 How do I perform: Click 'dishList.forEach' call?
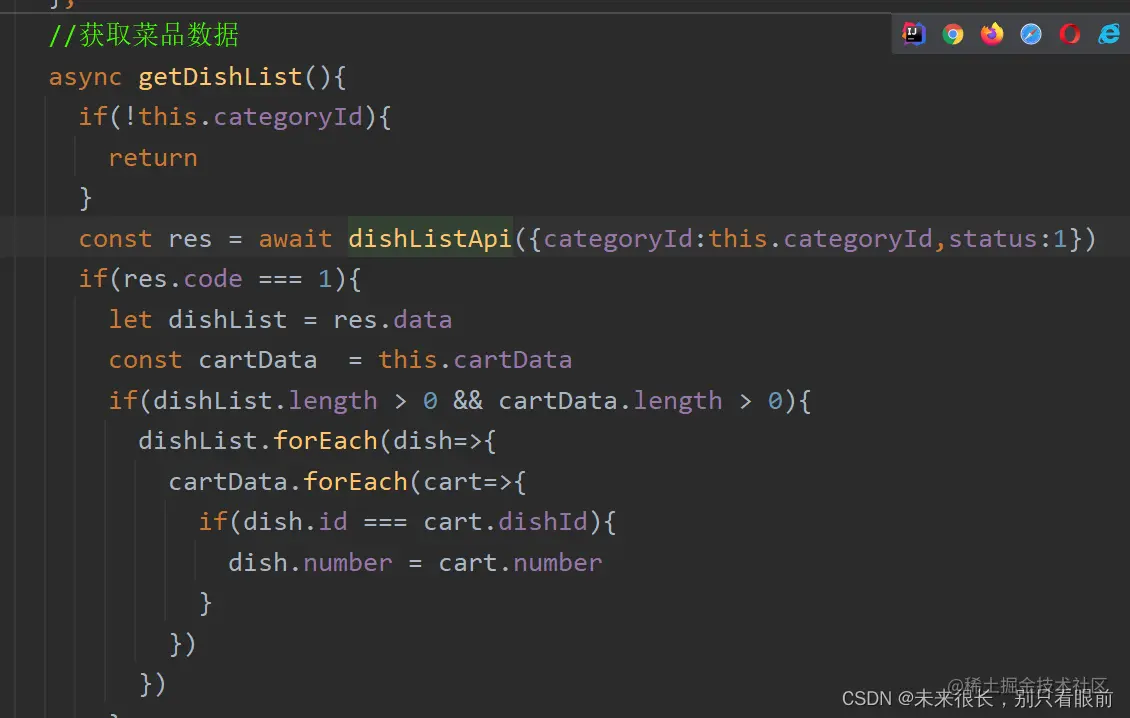(258, 440)
